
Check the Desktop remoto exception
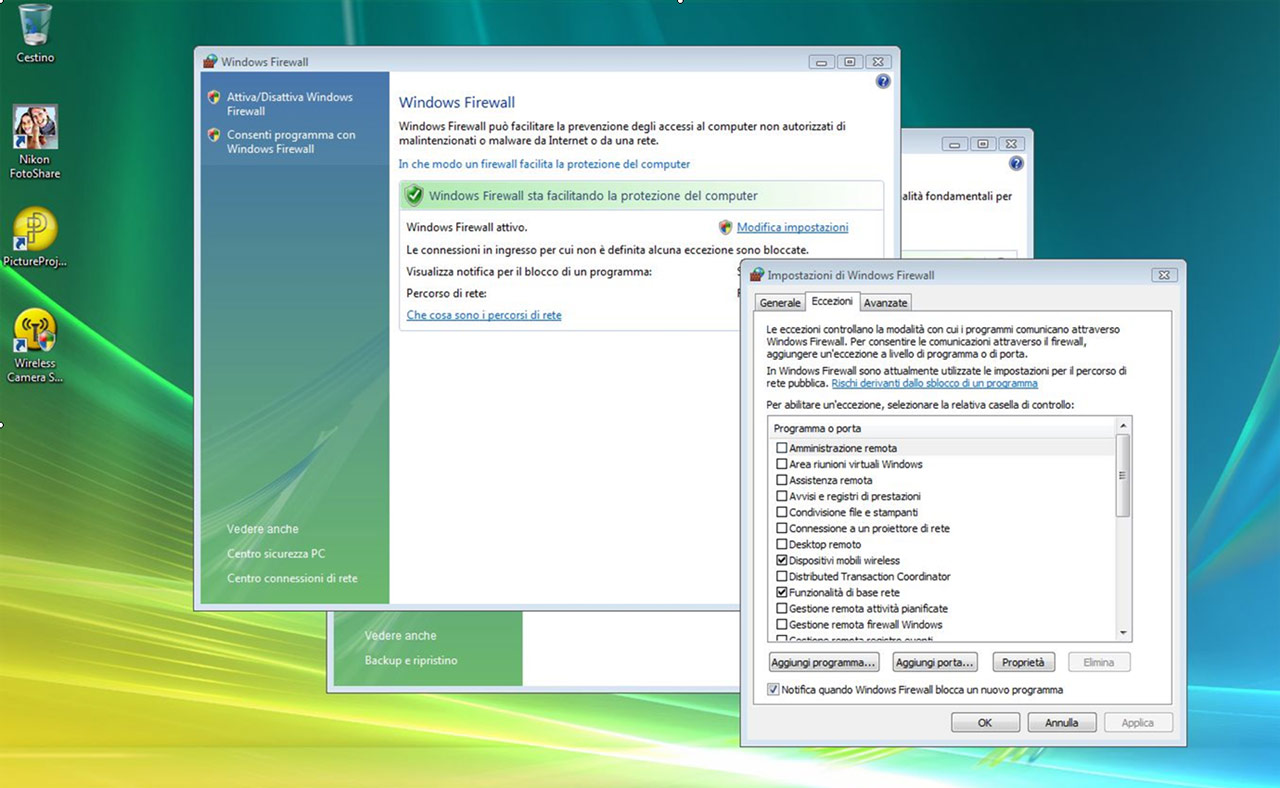click(782, 544)
